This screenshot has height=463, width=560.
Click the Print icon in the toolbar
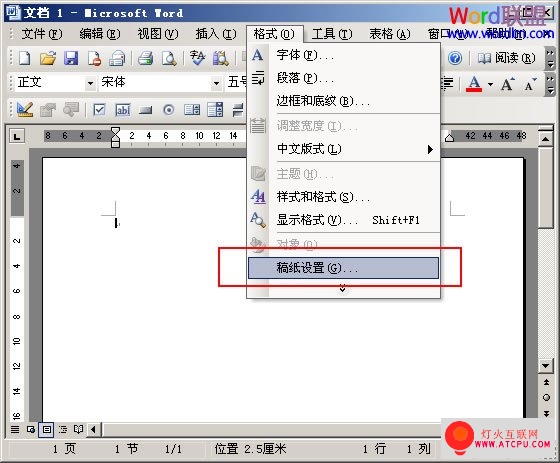click(146, 58)
